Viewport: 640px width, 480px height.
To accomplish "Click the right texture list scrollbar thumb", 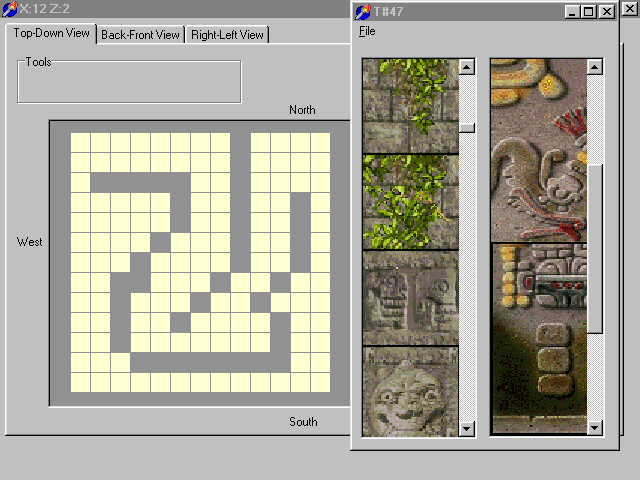I will [595, 249].
